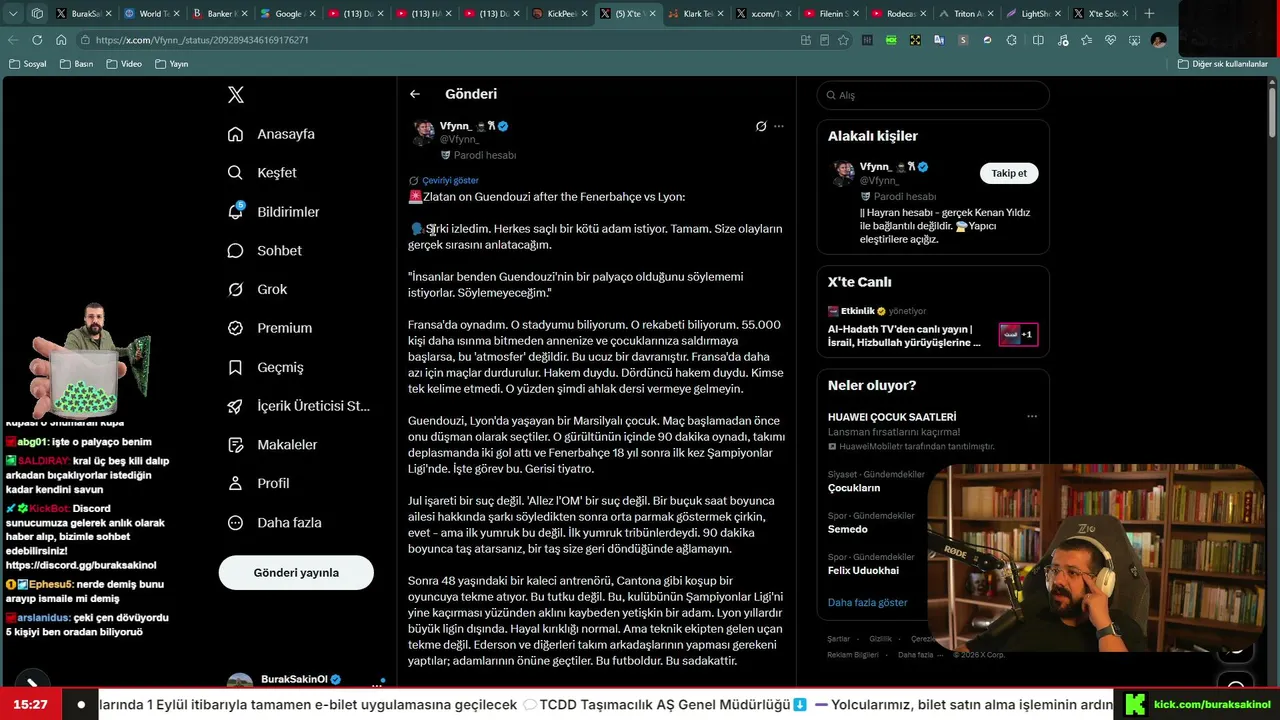Open the Premium page
1280x720 pixels.
coord(269,328)
